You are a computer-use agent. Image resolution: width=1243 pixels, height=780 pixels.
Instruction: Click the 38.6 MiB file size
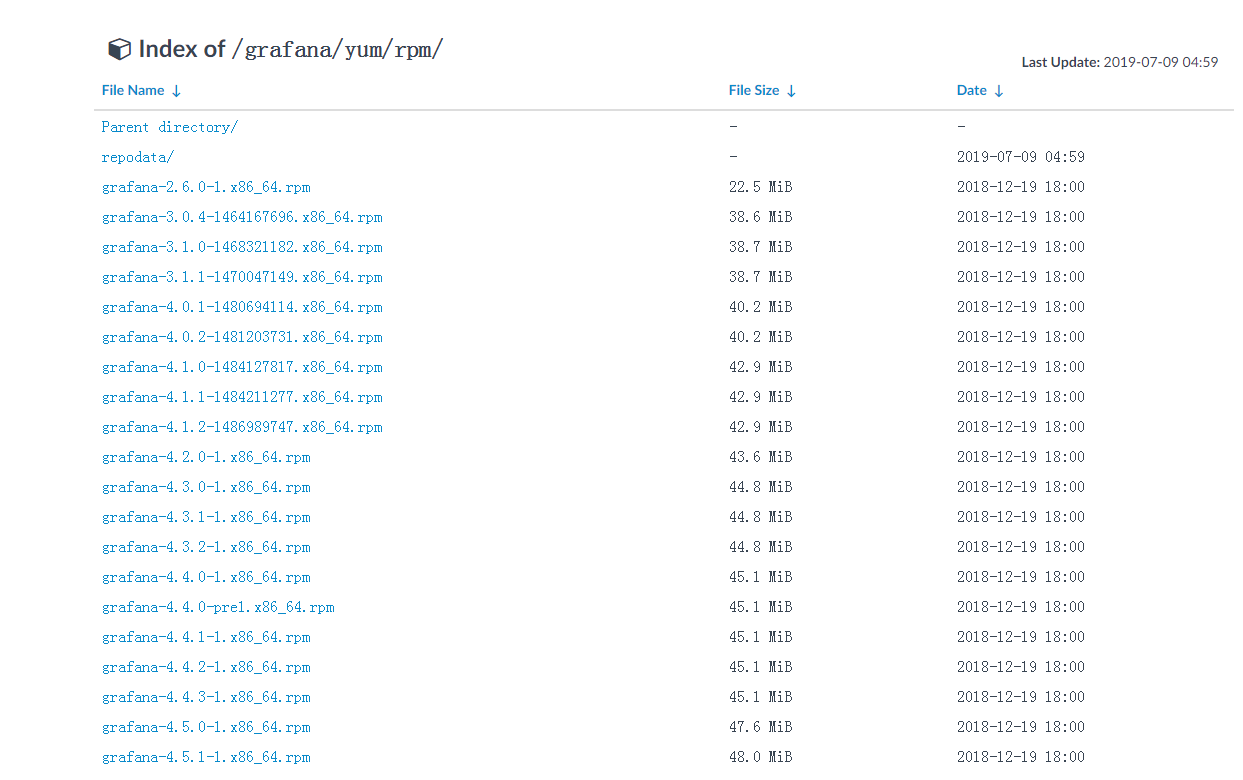click(x=761, y=217)
